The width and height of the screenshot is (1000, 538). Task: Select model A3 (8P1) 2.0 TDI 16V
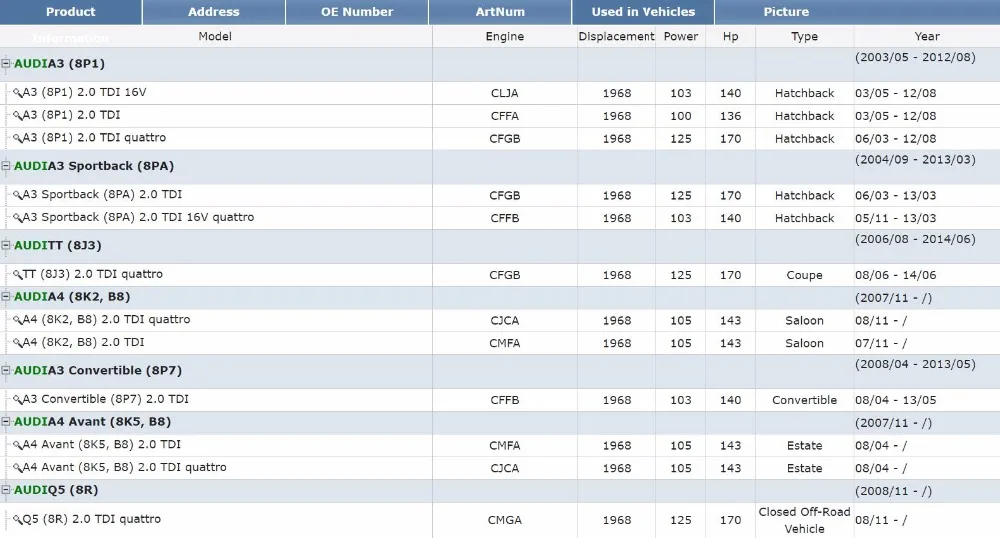(x=84, y=92)
